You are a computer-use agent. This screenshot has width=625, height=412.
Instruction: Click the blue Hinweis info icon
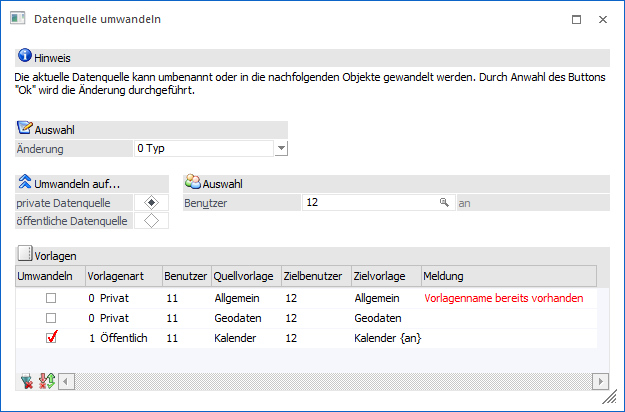coord(24,57)
